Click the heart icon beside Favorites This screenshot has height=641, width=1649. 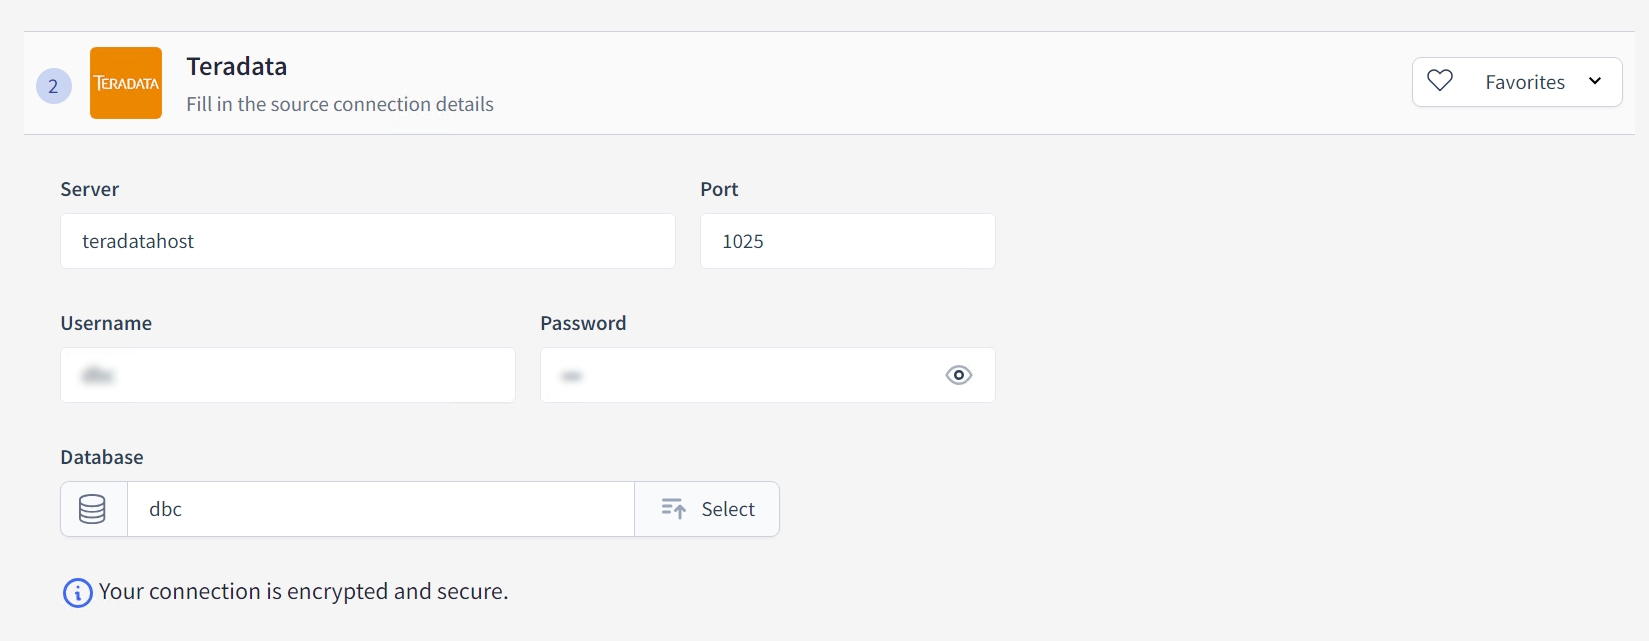pyautogui.click(x=1439, y=81)
